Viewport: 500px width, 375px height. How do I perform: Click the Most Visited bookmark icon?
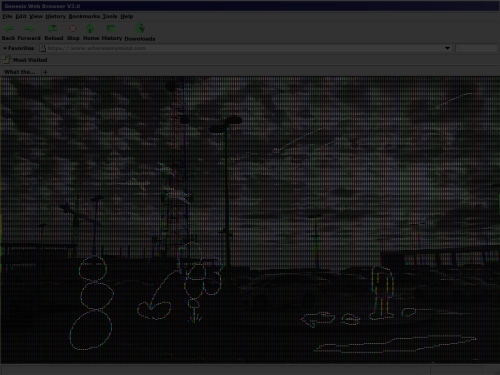click(x=7, y=60)
